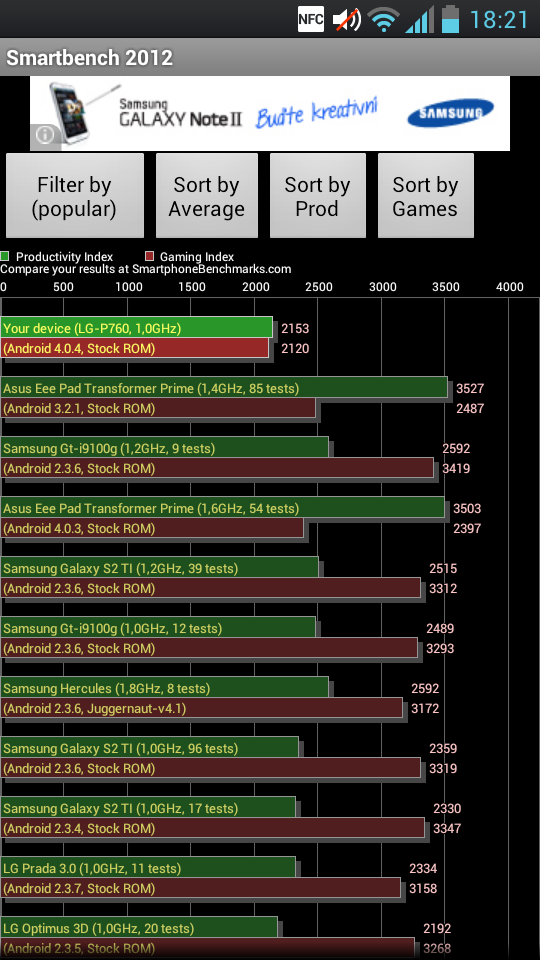540x960 pixels.
Task: Select the Android 2.3.7 Stock ROM bar
Action: point(200,888)
